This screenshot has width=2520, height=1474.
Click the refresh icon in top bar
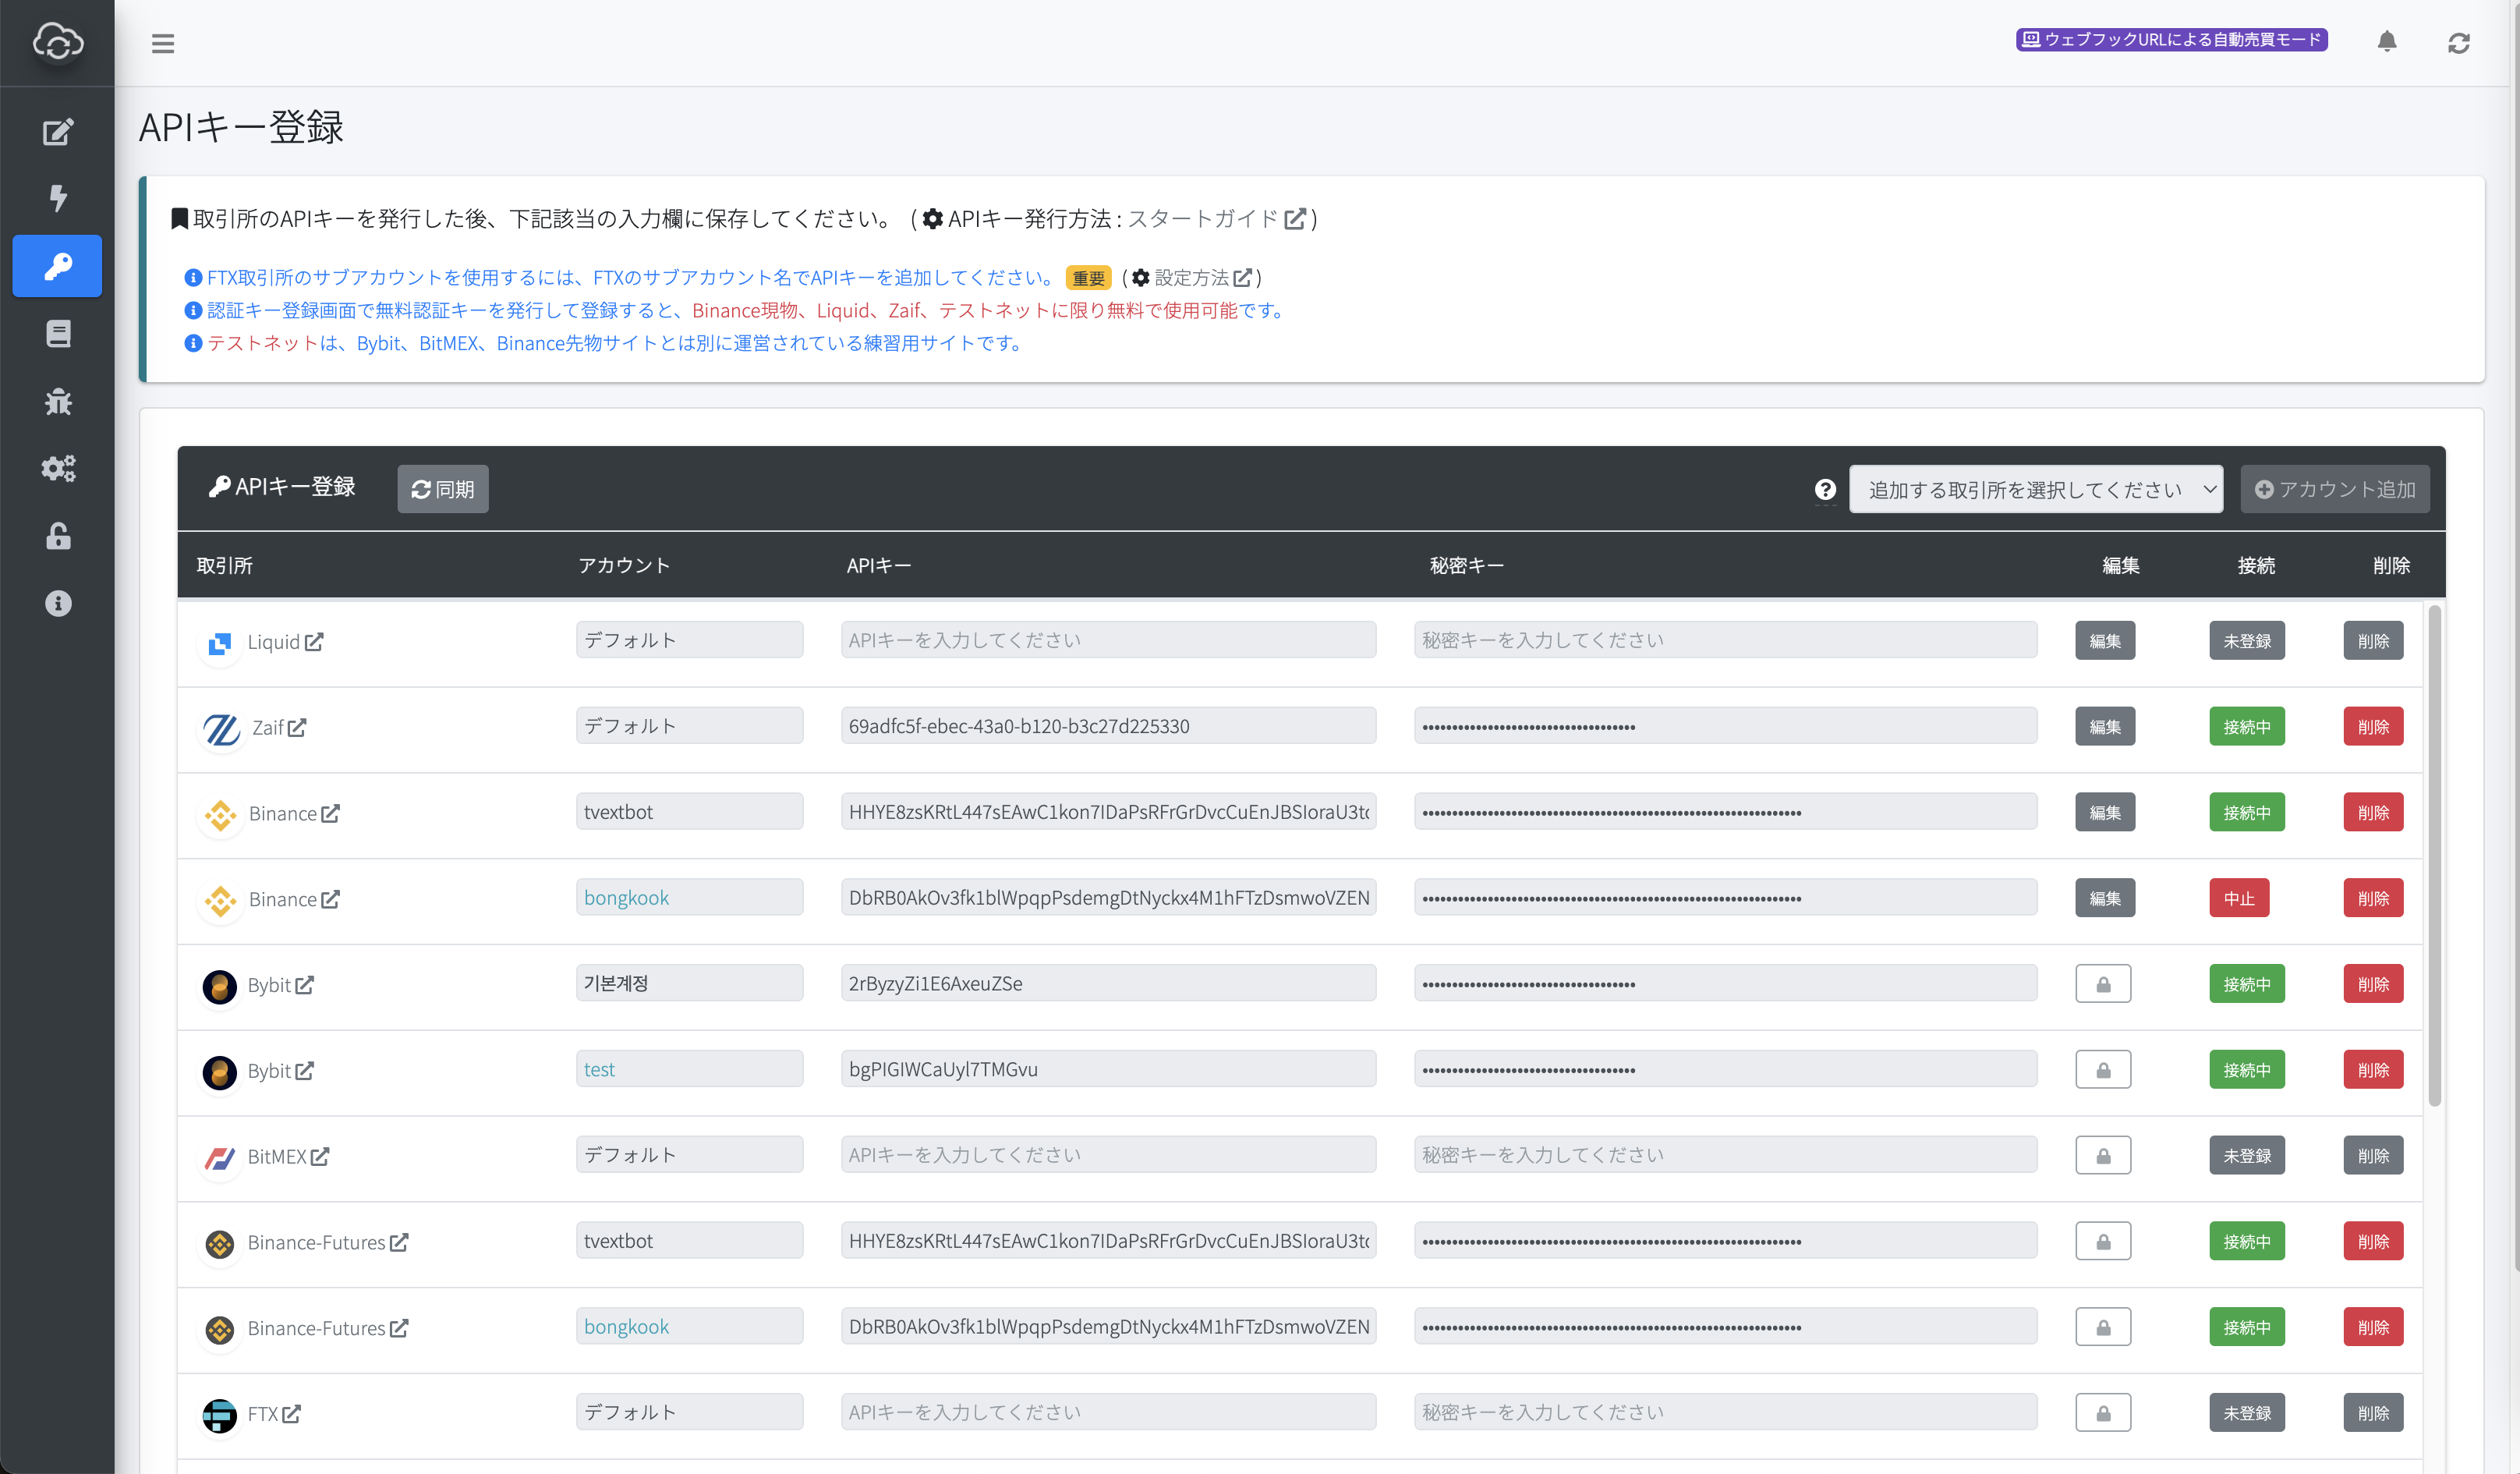[2459, 43]
